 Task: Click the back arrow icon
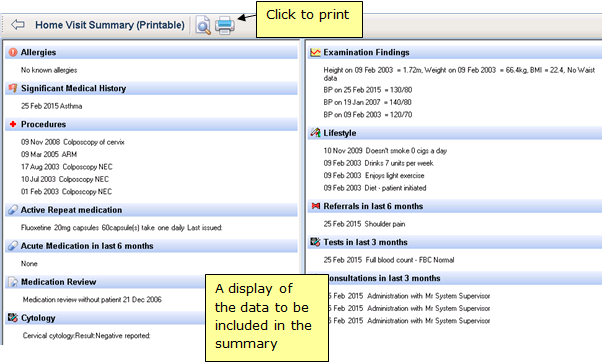click(18, 25)
